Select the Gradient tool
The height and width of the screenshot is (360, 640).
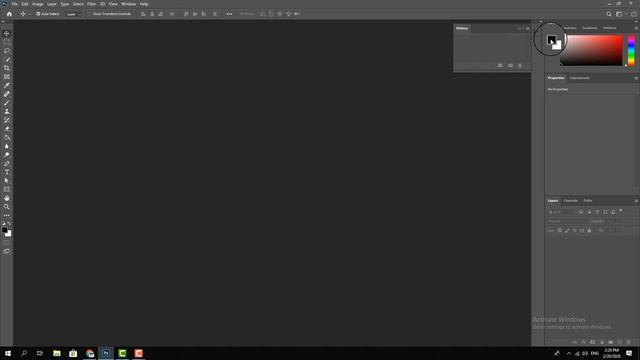point(7,138)
